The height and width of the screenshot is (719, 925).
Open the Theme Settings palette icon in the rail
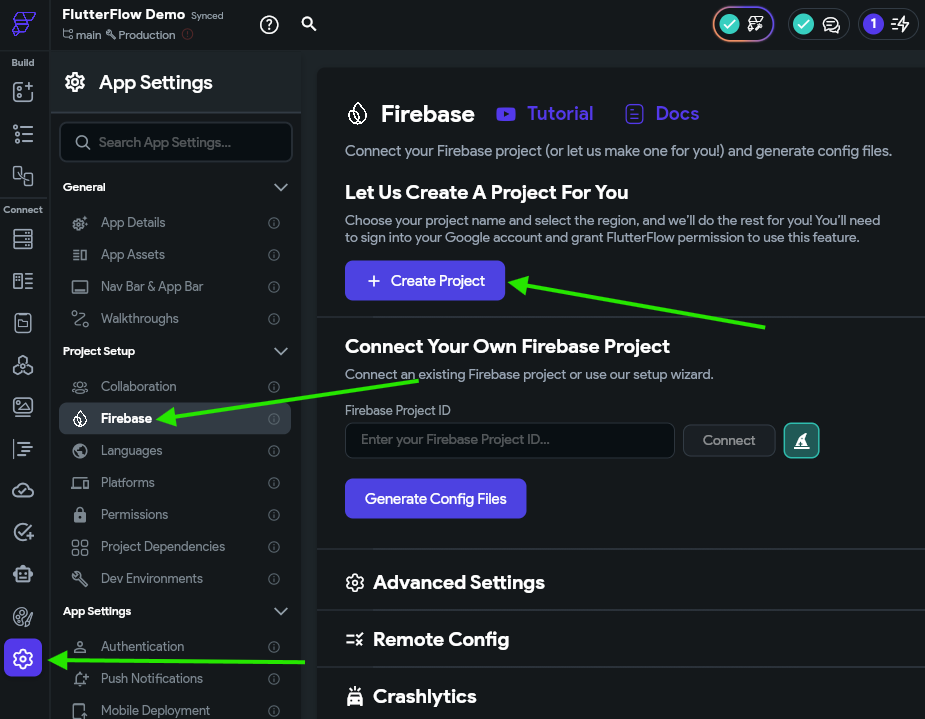(x=23, y=617)
